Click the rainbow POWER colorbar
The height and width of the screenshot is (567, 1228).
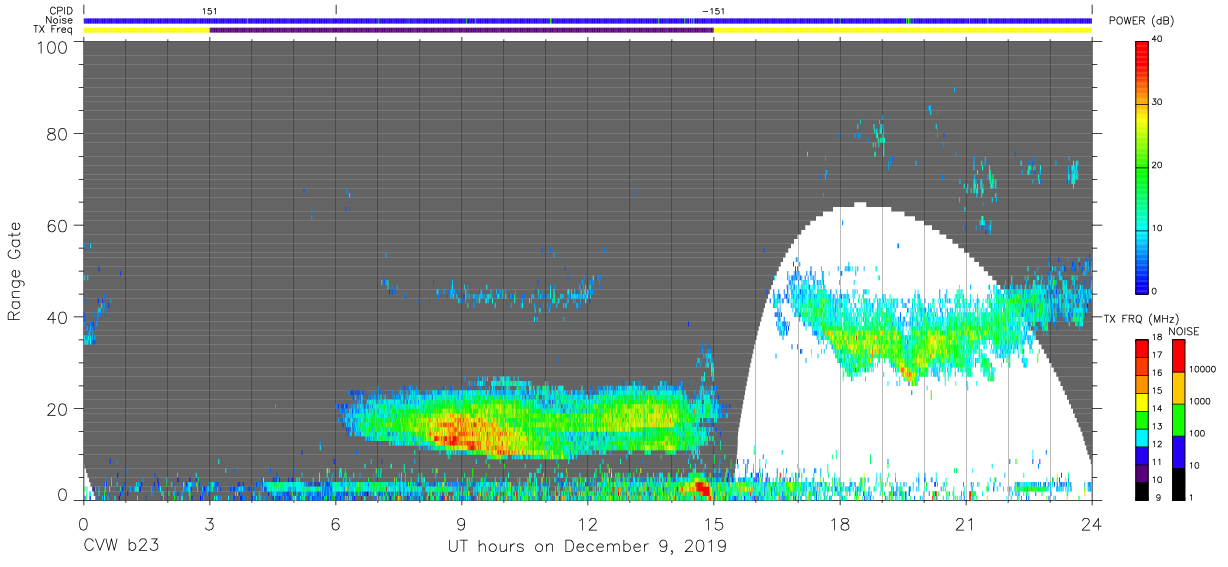pos(1142,166)
